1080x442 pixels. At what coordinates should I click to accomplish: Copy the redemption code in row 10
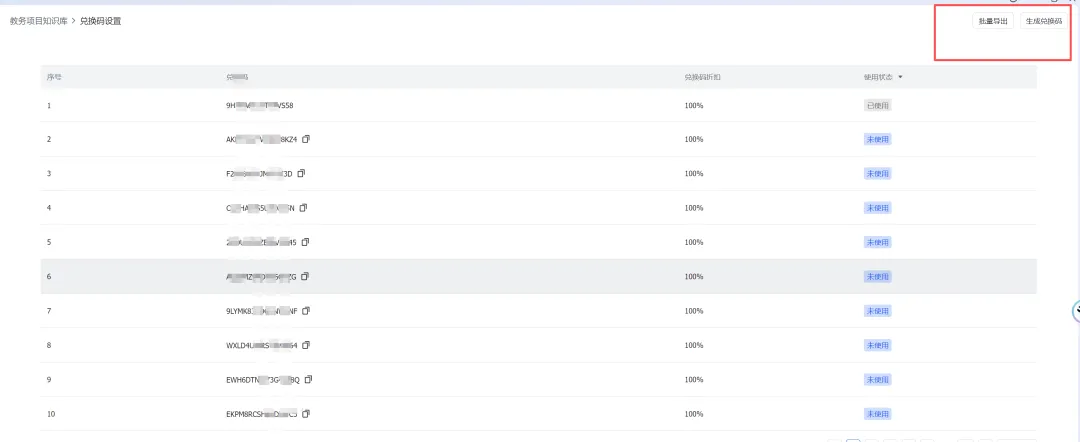pos(306,413)
